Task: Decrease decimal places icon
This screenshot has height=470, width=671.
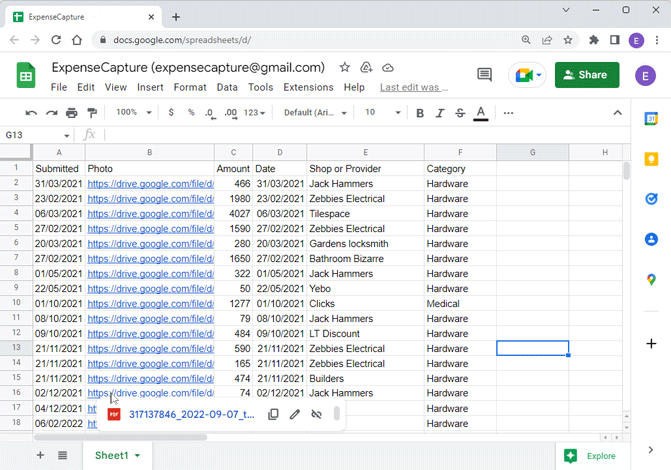Action: (210, 113)
